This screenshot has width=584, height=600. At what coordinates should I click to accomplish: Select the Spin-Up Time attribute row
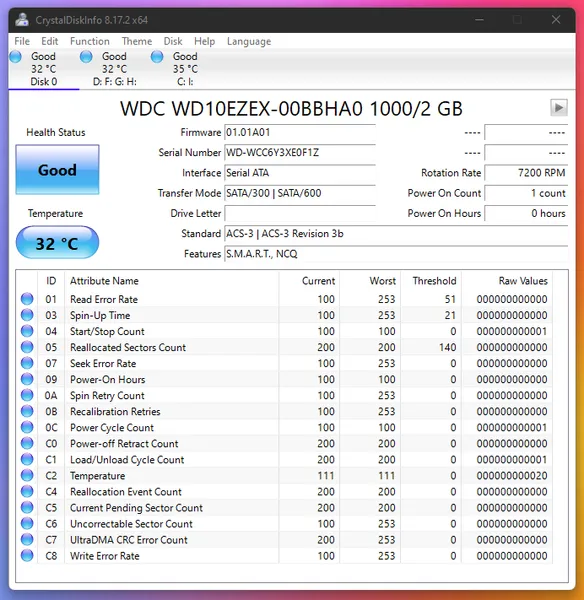pyautogui.click(x=285, y=315)
